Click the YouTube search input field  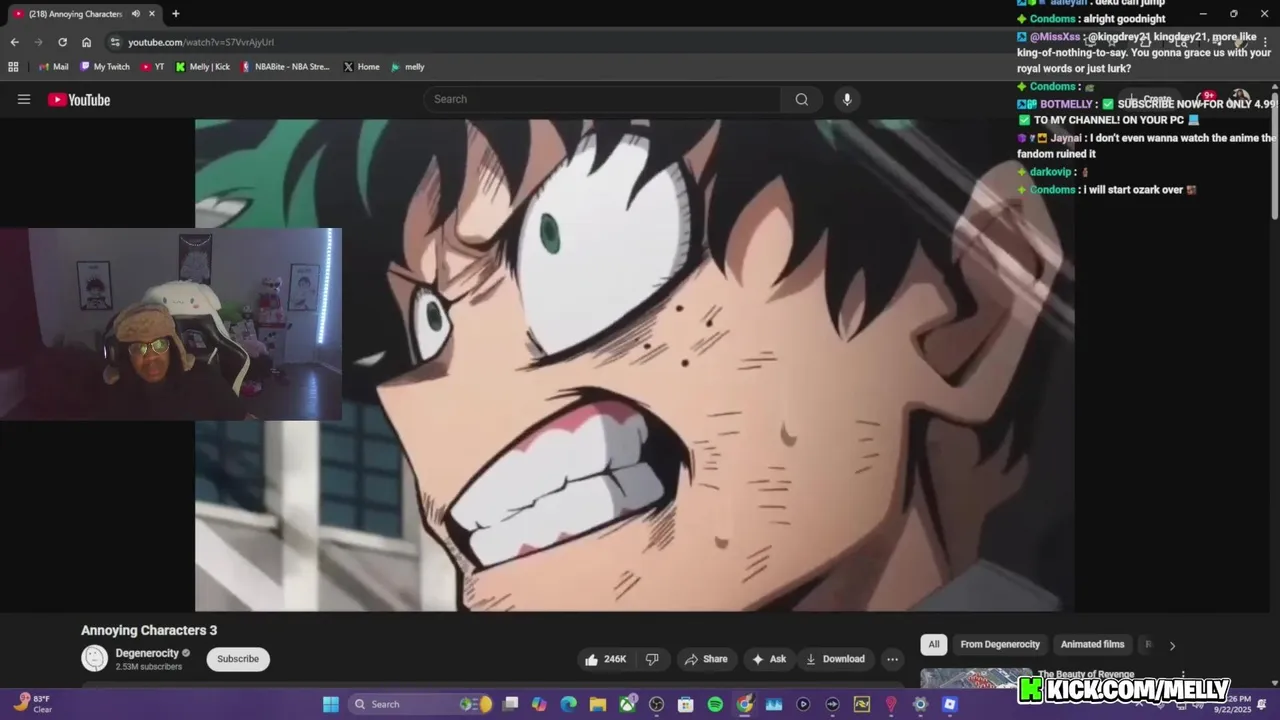(x=602, y=99)
